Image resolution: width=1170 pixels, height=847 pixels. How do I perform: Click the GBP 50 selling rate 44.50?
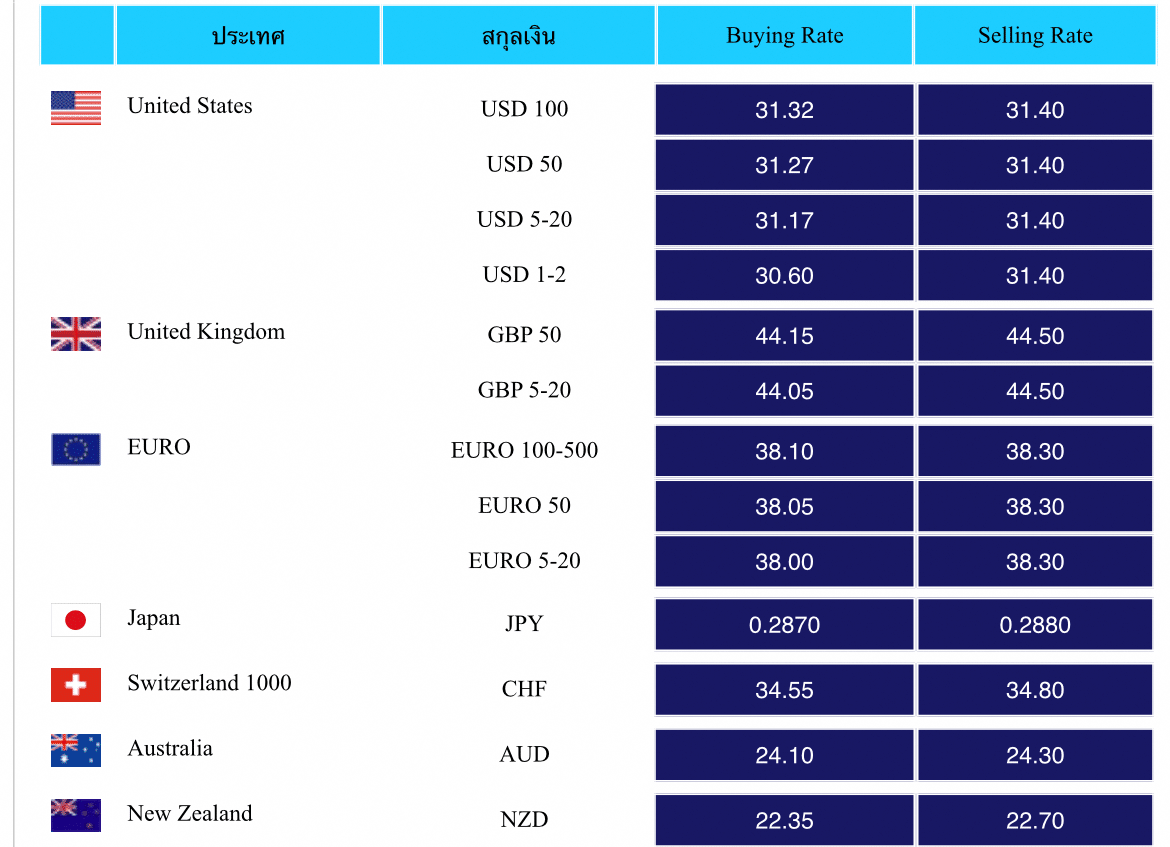[1035, 336]
